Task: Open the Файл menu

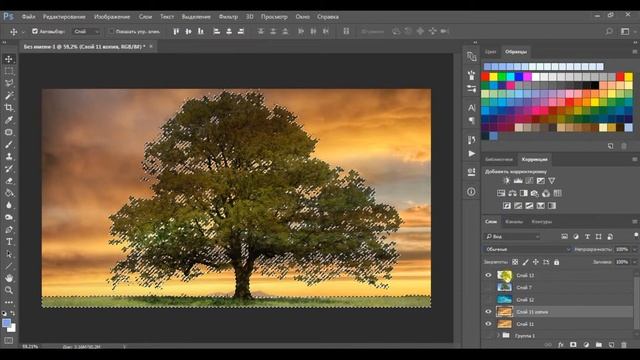Action: pyautogui.click(x=28, y=17)
